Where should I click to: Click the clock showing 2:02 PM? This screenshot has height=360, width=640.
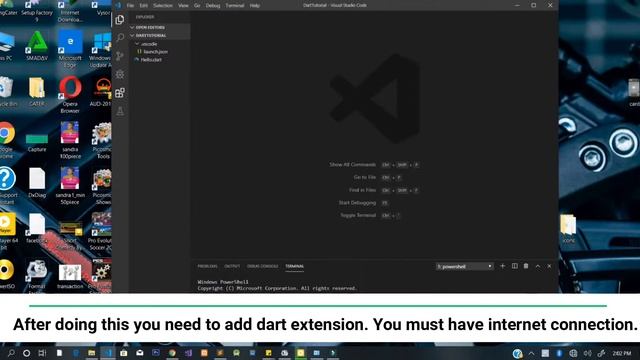point(622,353)
